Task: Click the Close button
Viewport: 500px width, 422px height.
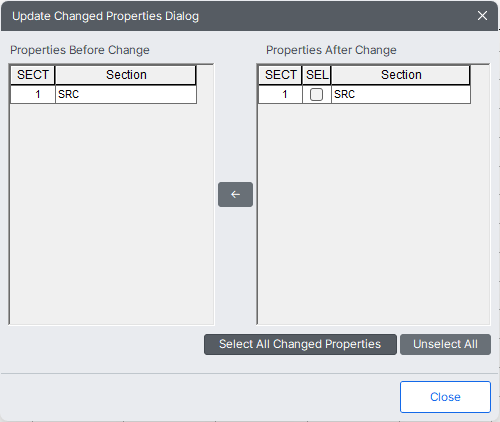Action: point(445,397)
